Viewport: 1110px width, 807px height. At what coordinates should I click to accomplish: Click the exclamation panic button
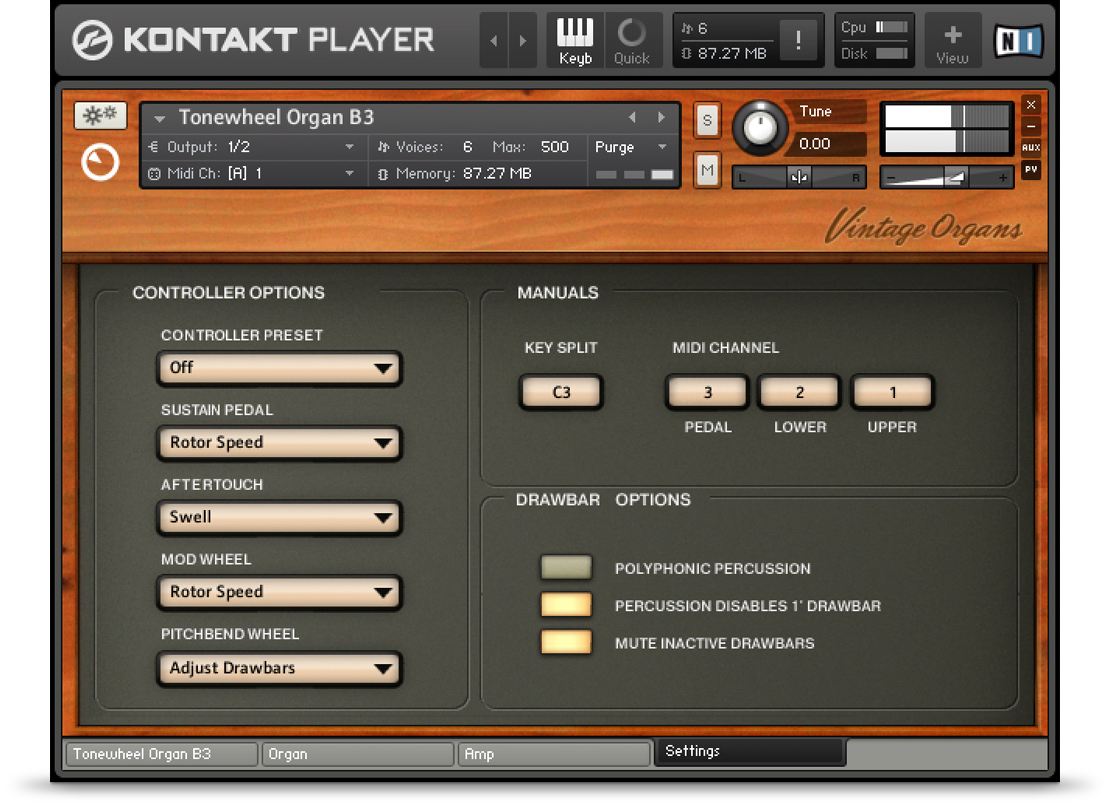tap(798, 40)
